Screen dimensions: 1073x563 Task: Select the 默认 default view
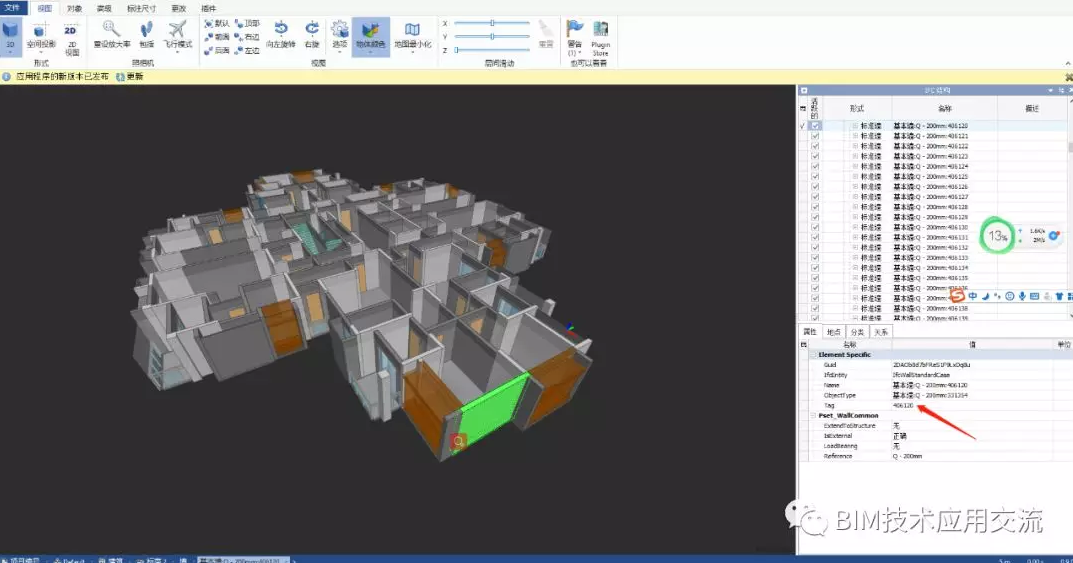[217, 24]
